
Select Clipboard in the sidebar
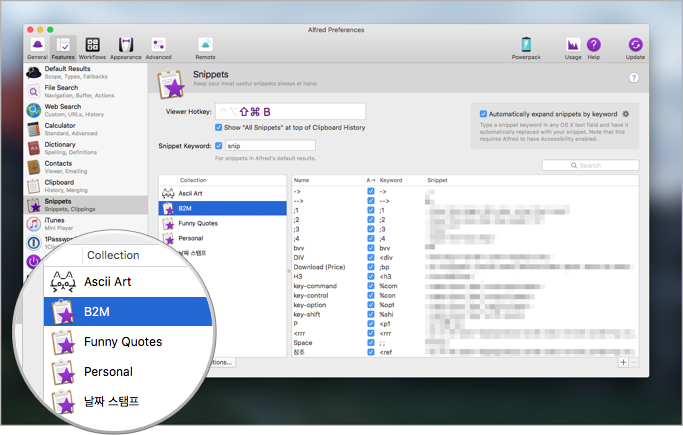(x=86, y=186)
